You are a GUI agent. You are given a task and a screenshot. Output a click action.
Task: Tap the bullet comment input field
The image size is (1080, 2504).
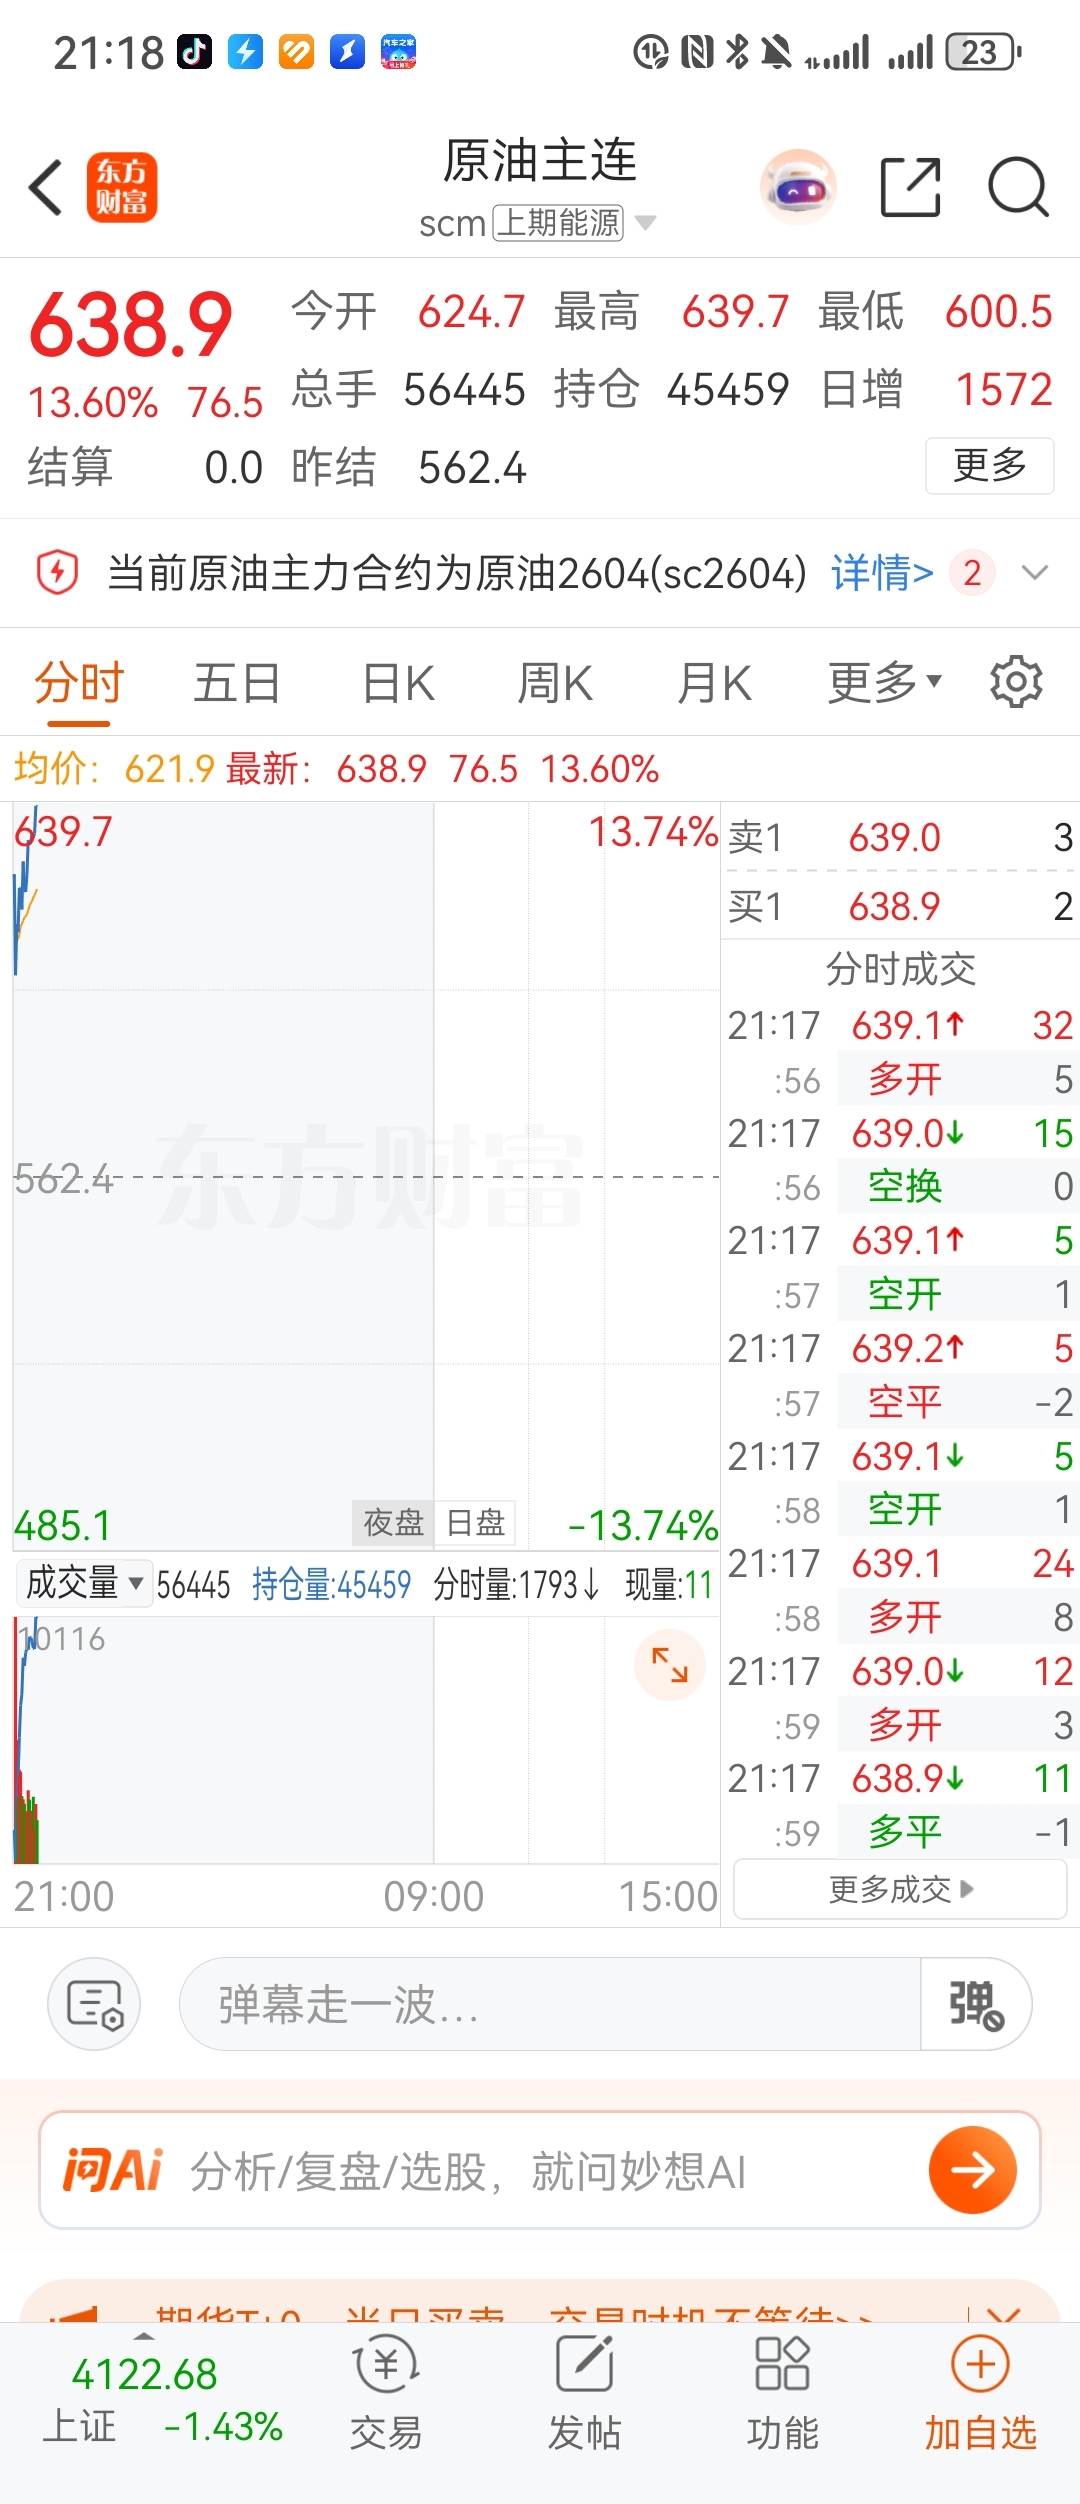pyautogui.click(x=548, y=2004)
